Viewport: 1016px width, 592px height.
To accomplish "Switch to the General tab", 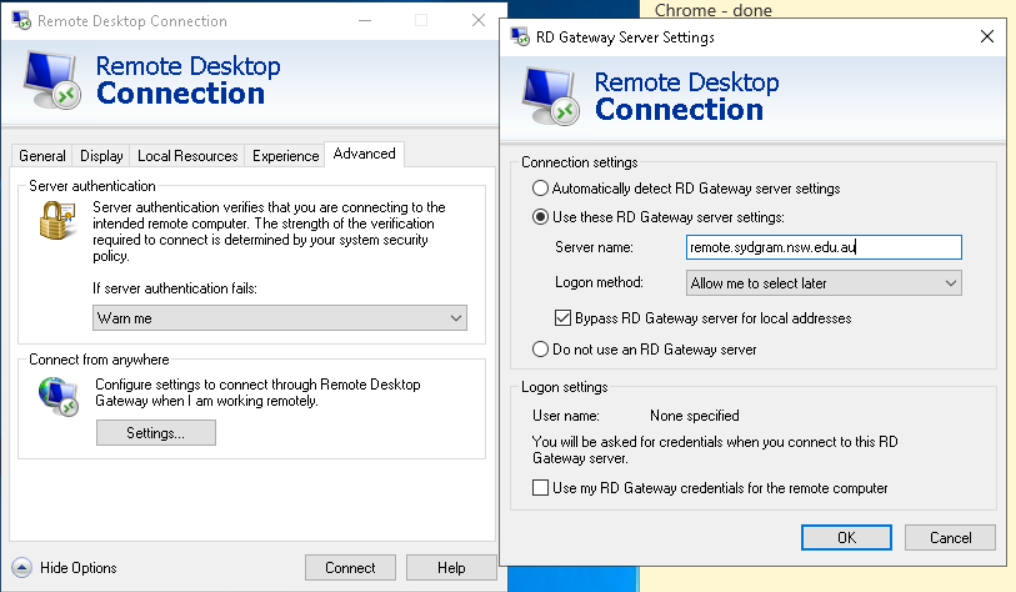I will point(42,156).
